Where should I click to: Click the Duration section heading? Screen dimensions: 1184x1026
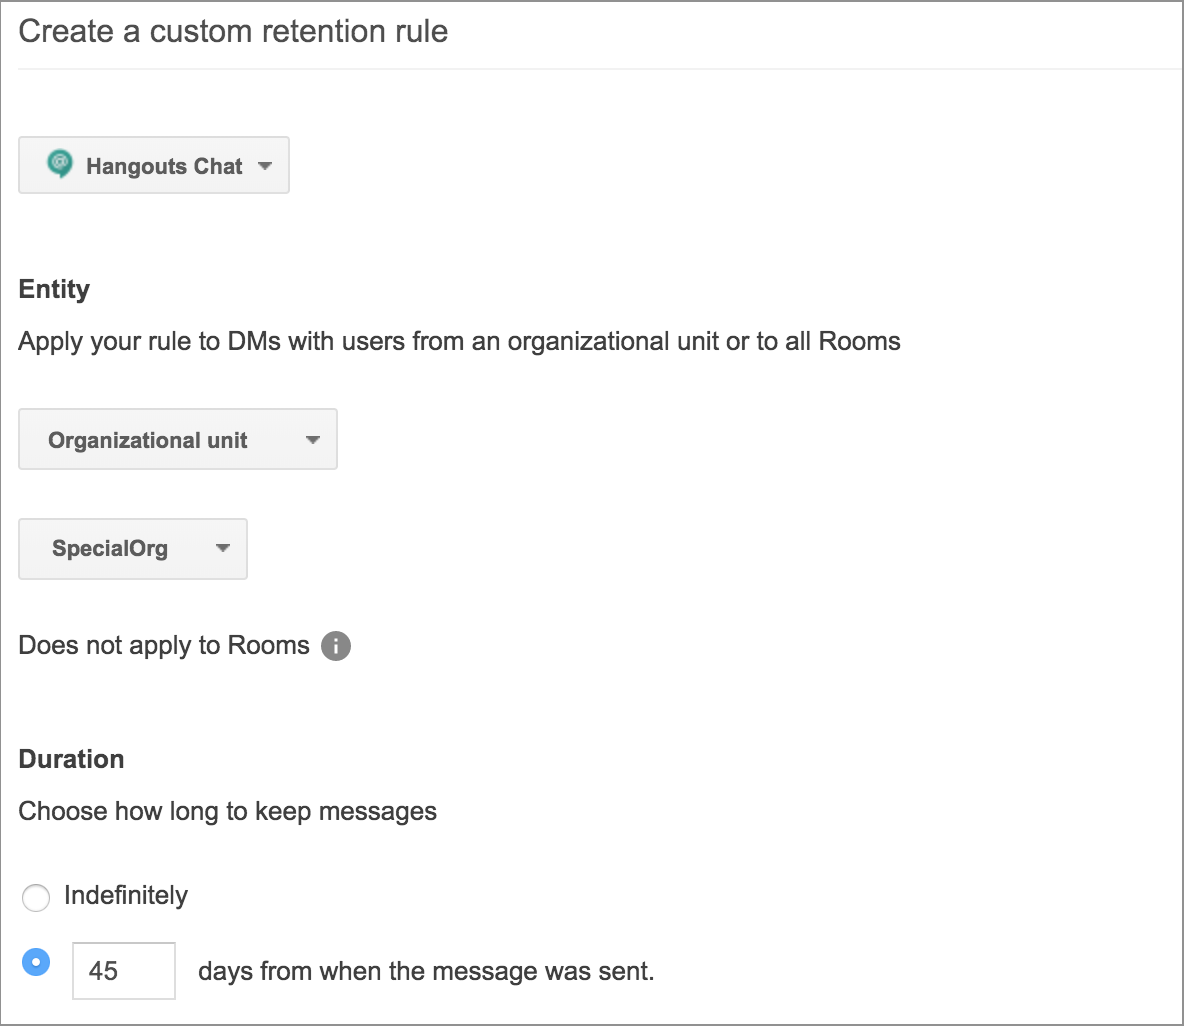[71, 759]
